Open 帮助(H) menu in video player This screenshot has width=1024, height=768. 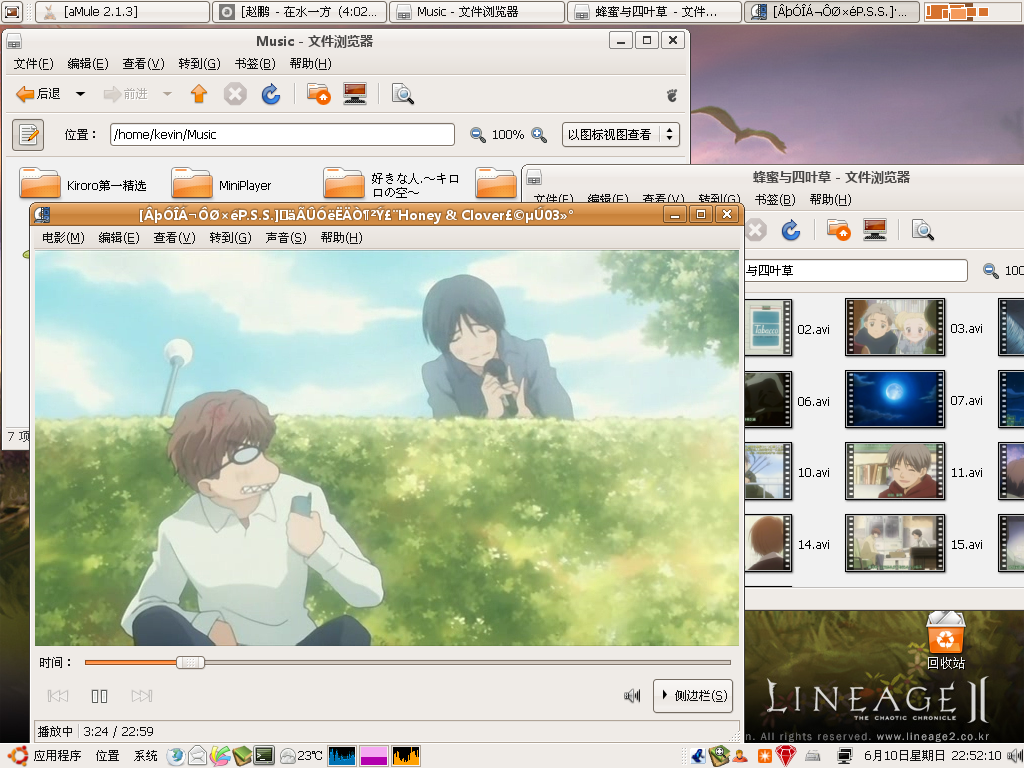point(342,238)
